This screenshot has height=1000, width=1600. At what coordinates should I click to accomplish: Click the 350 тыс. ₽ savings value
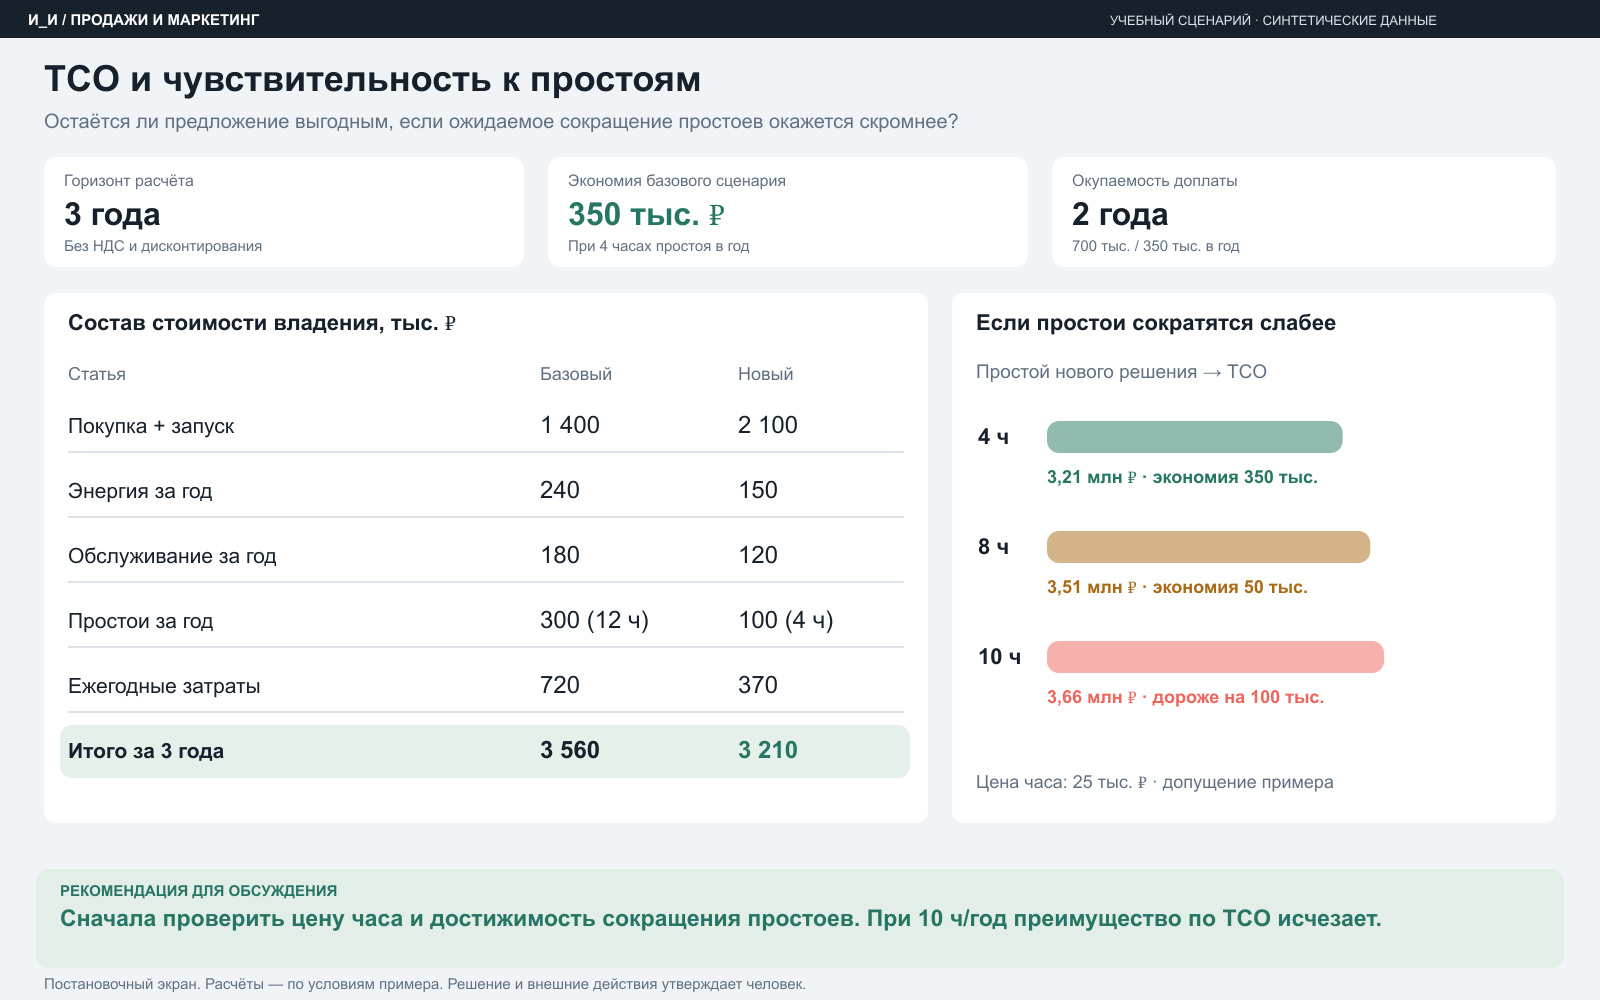pyautogui.click(x=646, y=214)
